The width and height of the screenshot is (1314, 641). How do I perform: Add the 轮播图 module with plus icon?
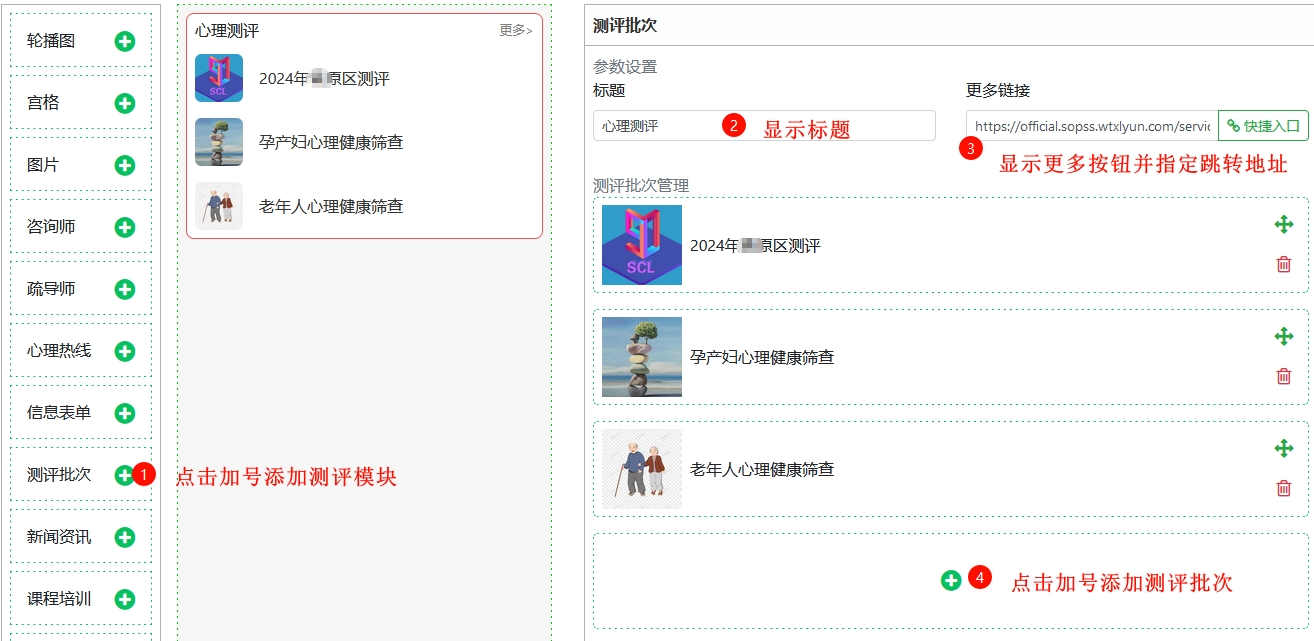[124, 41]
